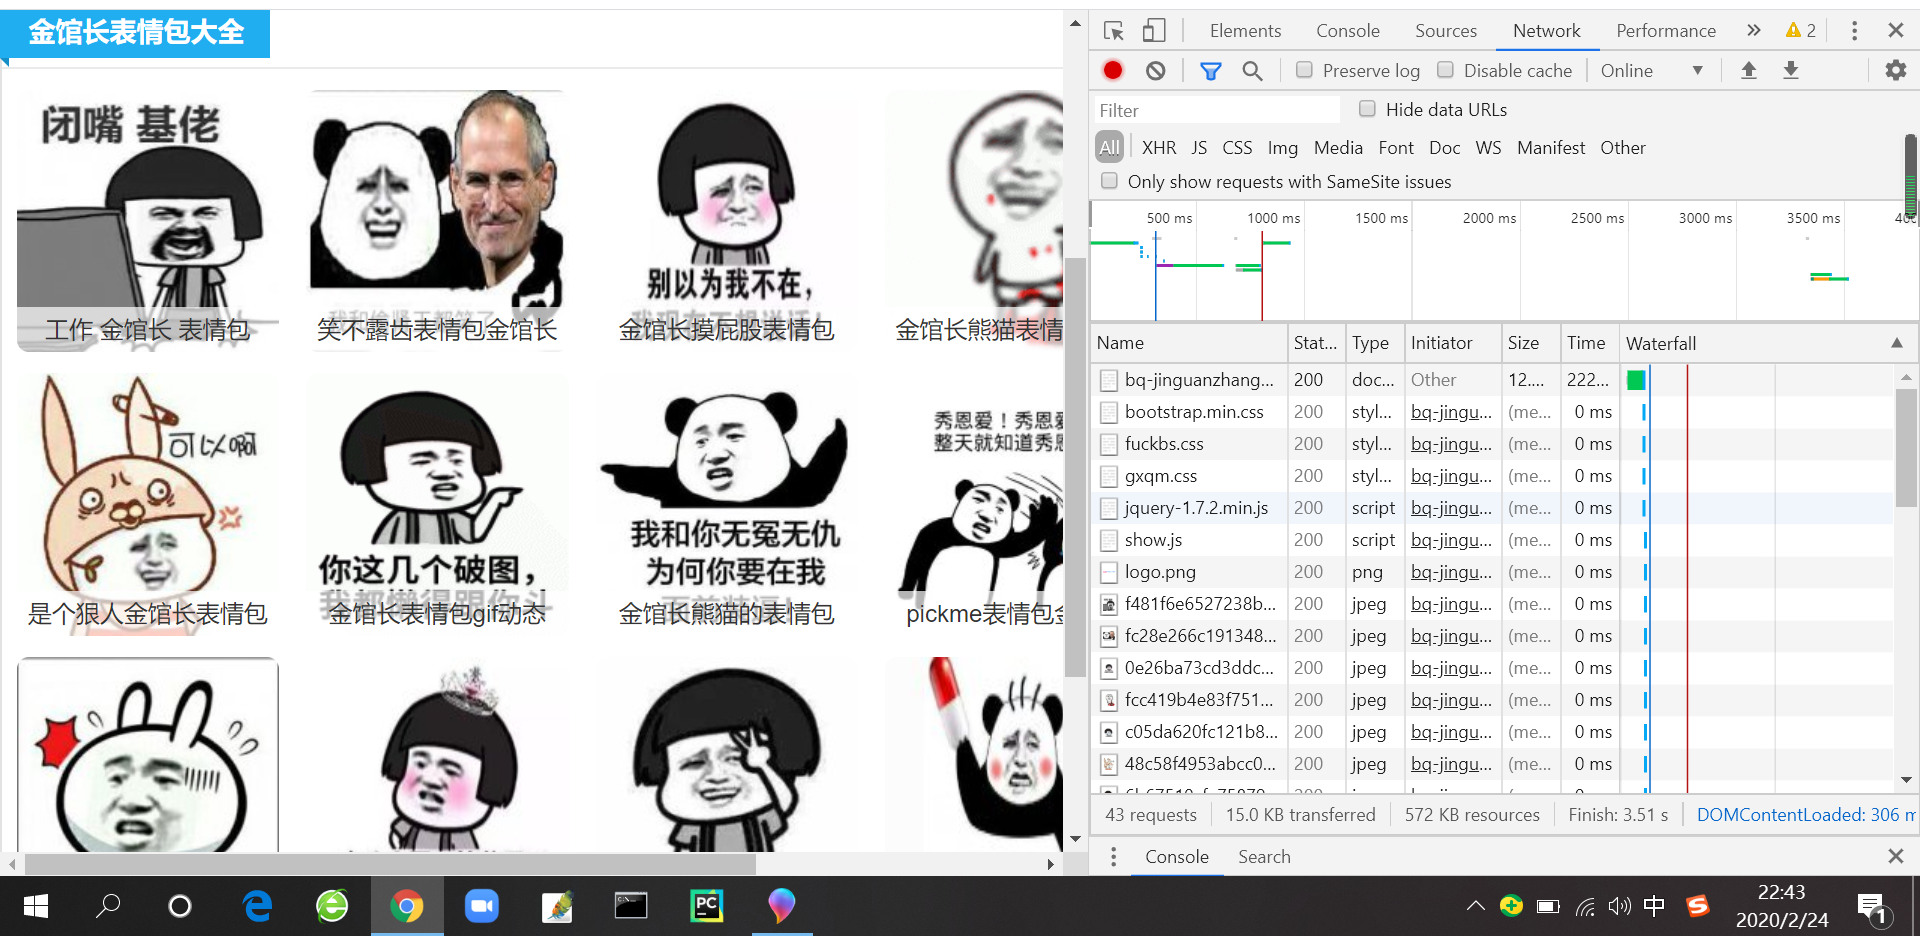This screenshot has height=936, width=1920.
Task: Collapse the Waterfall column sort arrow
Action: point(1896,343)
